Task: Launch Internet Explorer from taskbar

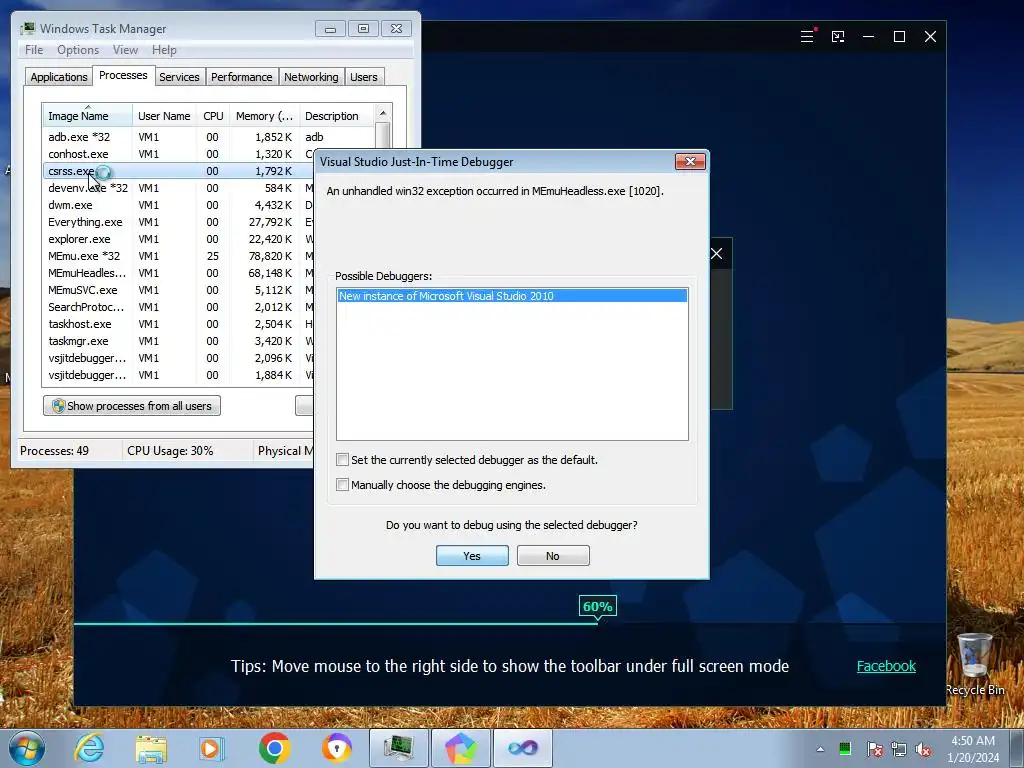Action: pyautogui.click(x=89, y=748)
